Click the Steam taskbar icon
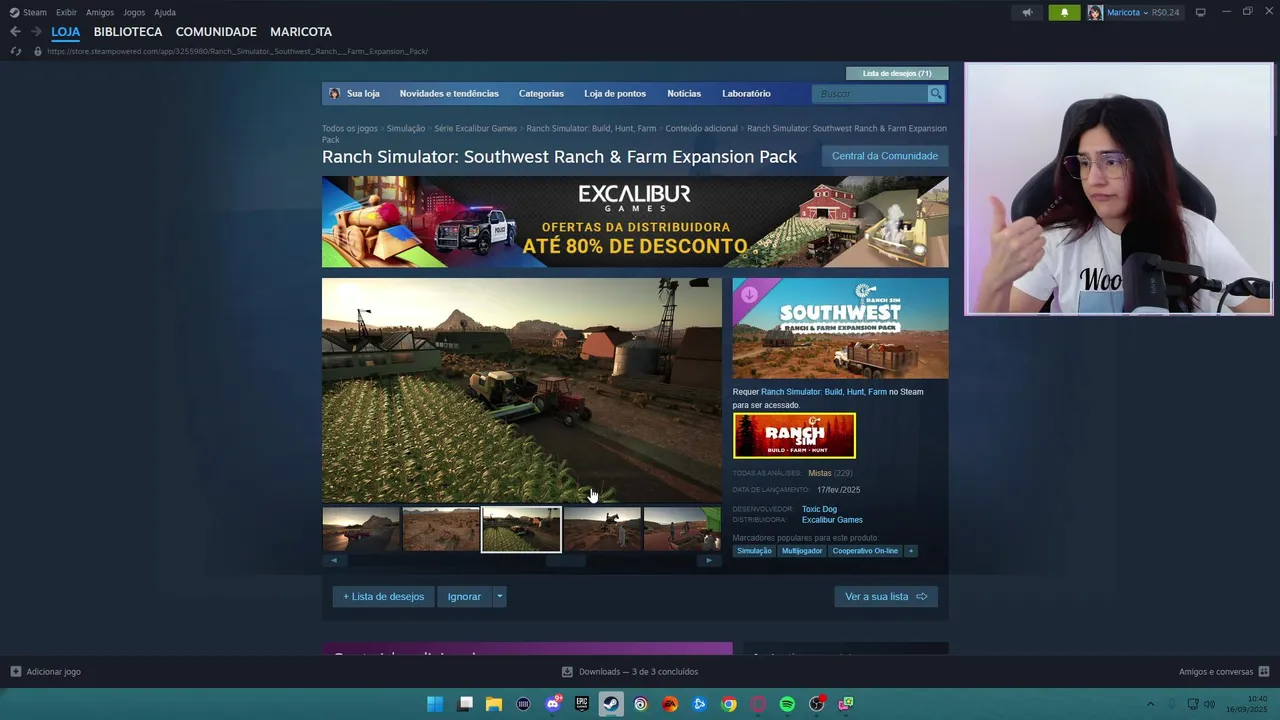The width and height of the screenshot is (1280, 720). point(611,704)
